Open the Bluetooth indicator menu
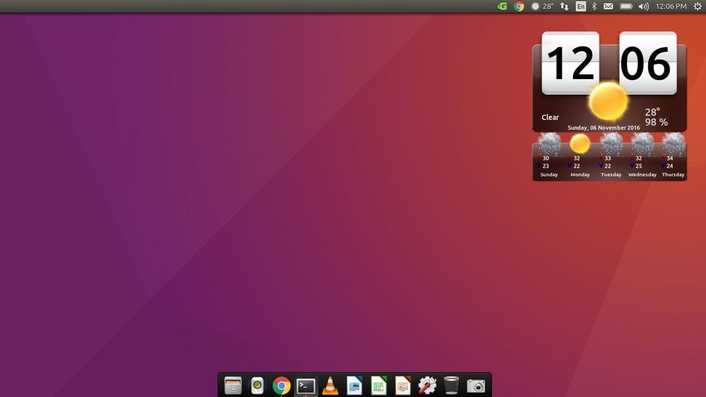 [594, 6]
